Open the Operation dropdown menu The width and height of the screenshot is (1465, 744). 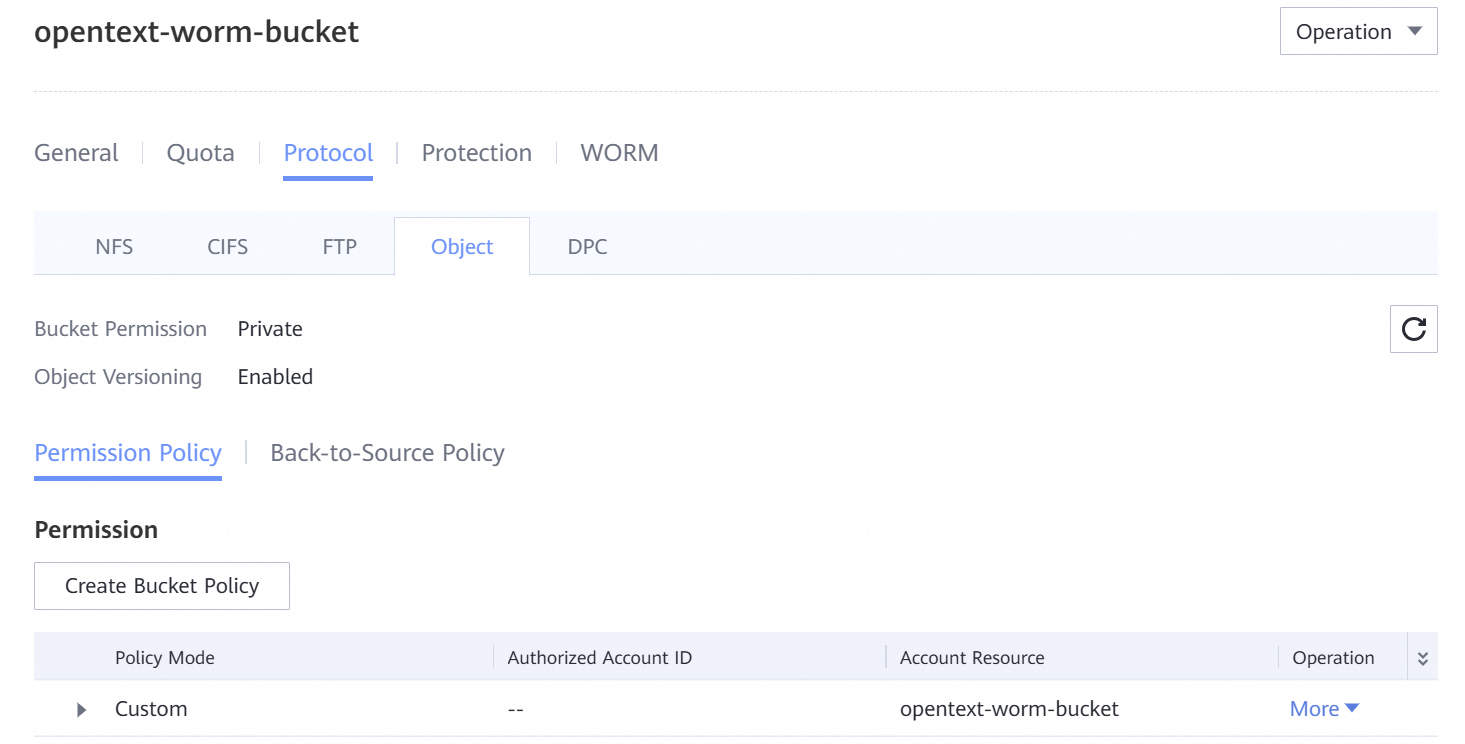coord(1358,32)
